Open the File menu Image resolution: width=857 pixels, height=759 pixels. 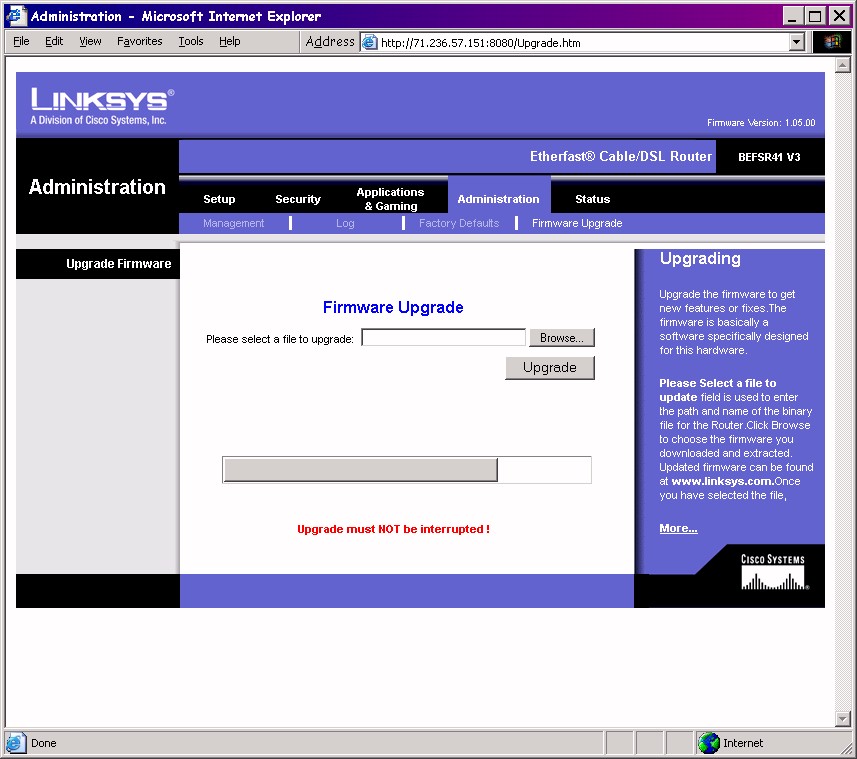click(x=21, y=41)
